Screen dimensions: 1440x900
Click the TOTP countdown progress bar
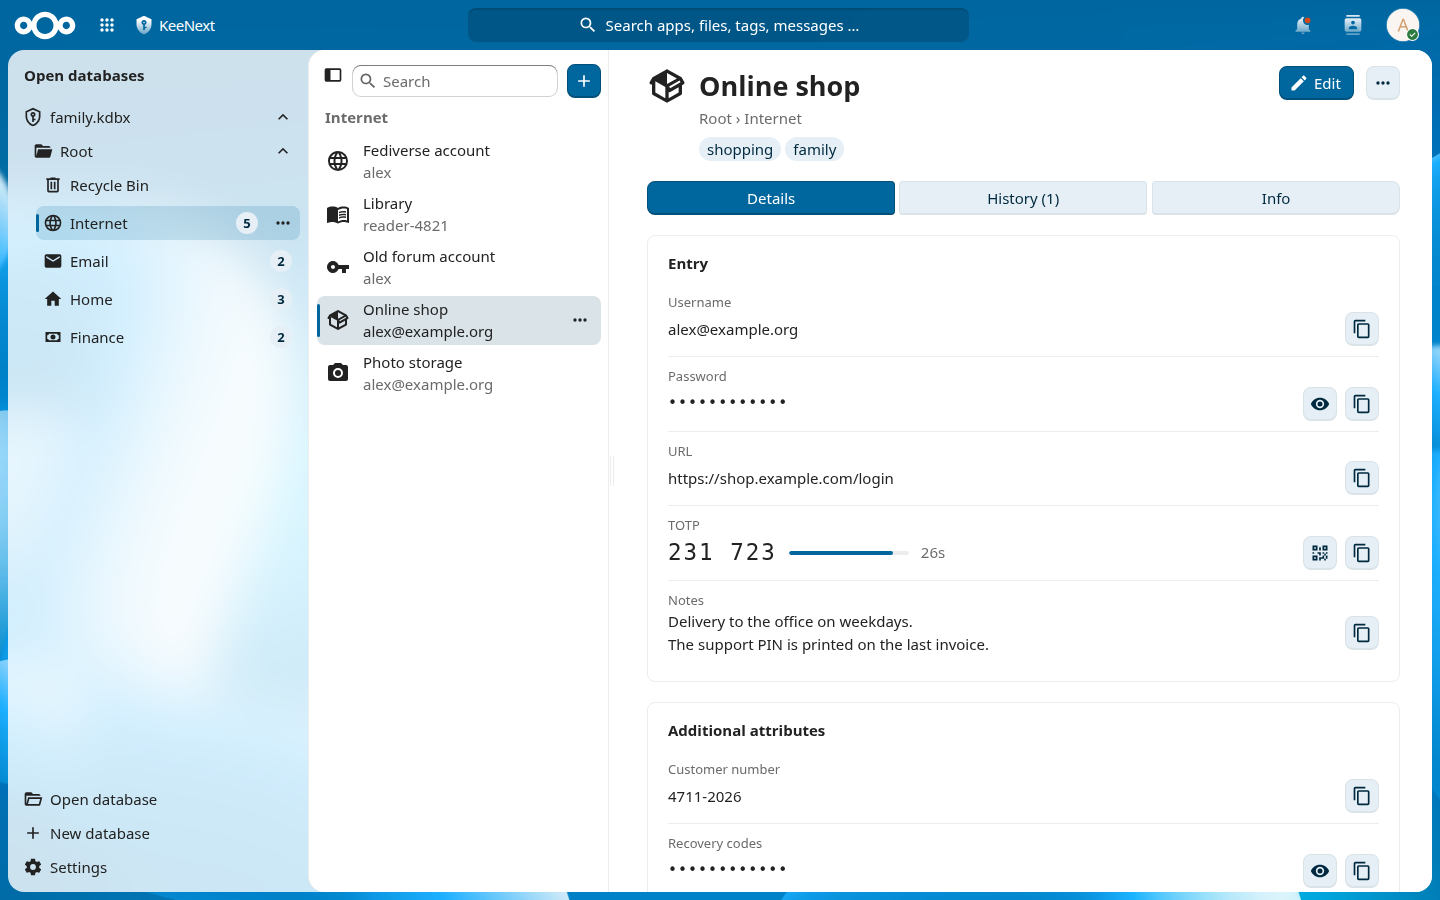coord(849,553)
